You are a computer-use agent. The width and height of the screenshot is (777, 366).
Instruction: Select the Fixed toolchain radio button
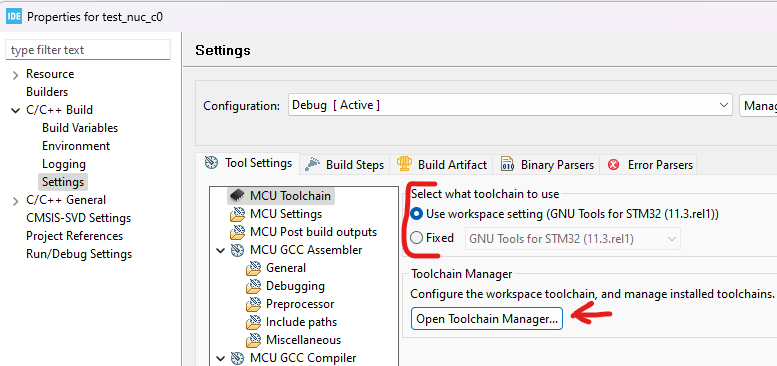(417, 238)
